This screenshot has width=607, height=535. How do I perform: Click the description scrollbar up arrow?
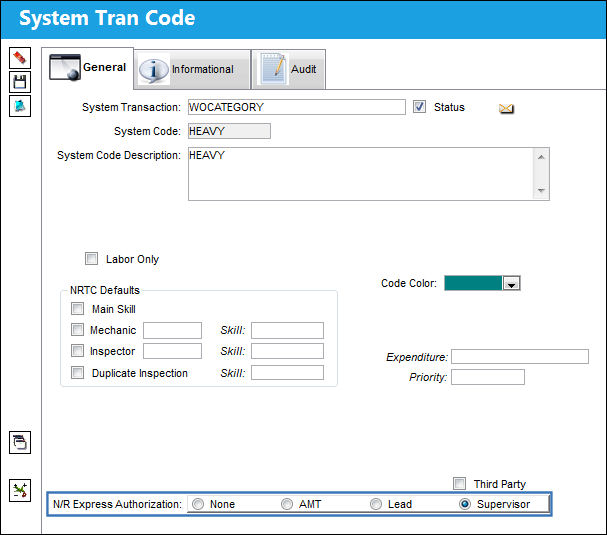(541, 157)
